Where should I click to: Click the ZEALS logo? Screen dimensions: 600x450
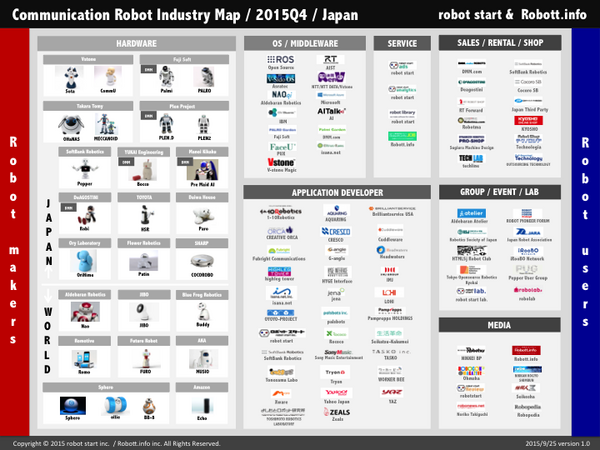click(336, 413)
